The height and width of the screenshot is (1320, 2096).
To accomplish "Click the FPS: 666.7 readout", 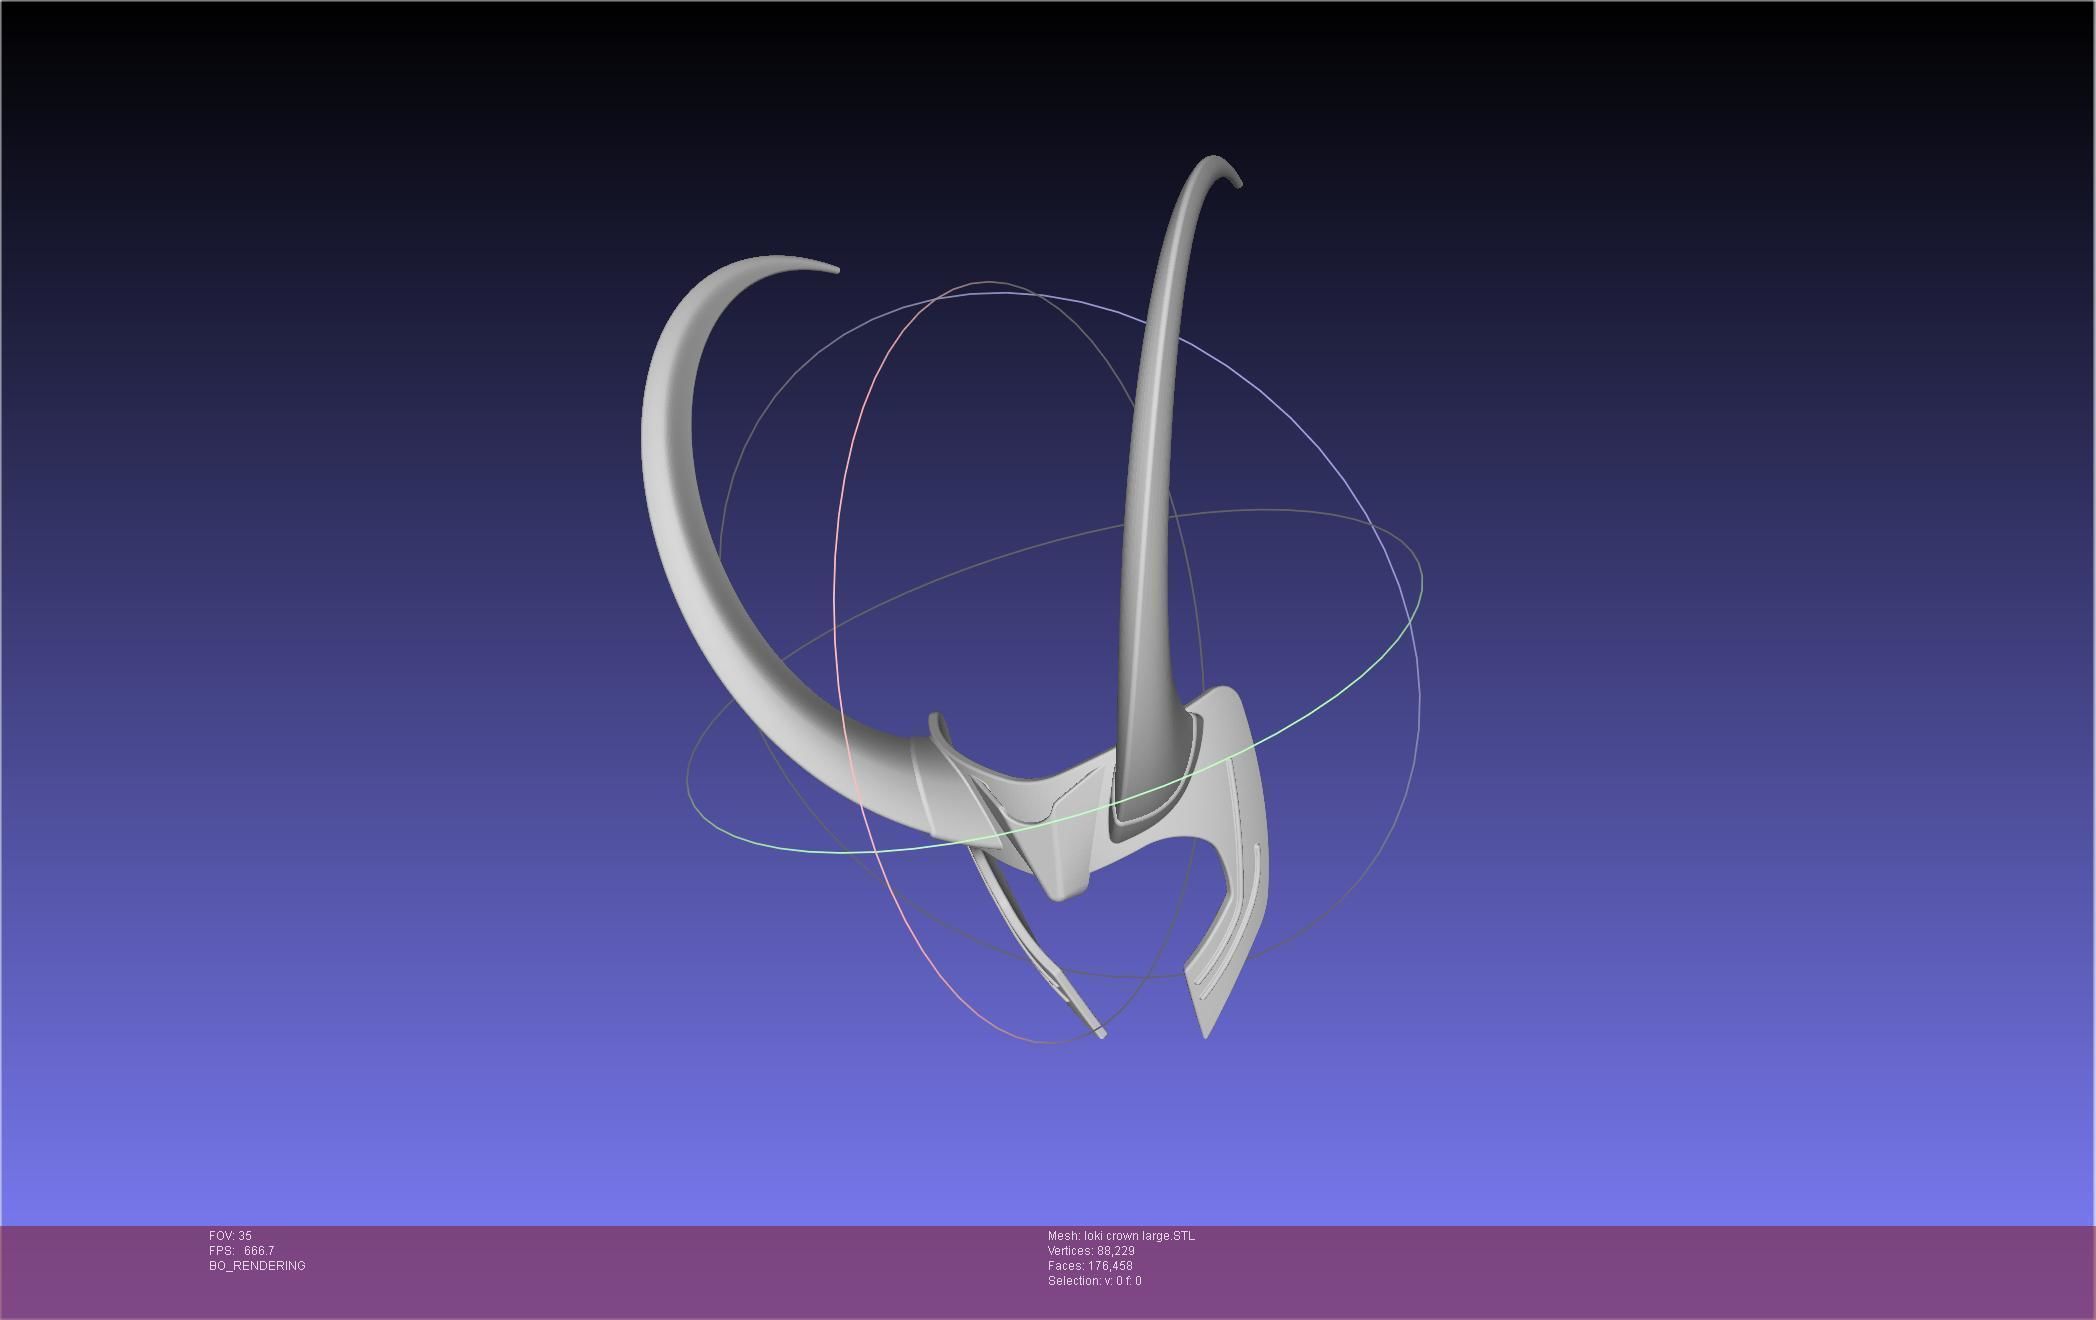I will 241,1251.
